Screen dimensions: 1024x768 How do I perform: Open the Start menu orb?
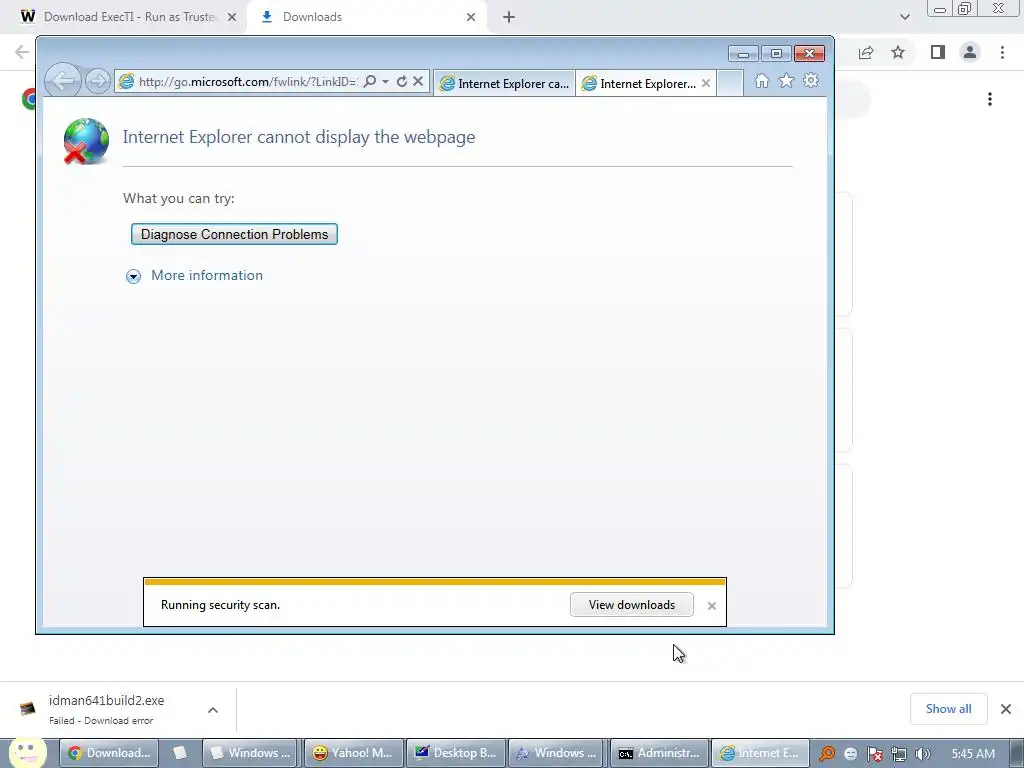(26, 753)
